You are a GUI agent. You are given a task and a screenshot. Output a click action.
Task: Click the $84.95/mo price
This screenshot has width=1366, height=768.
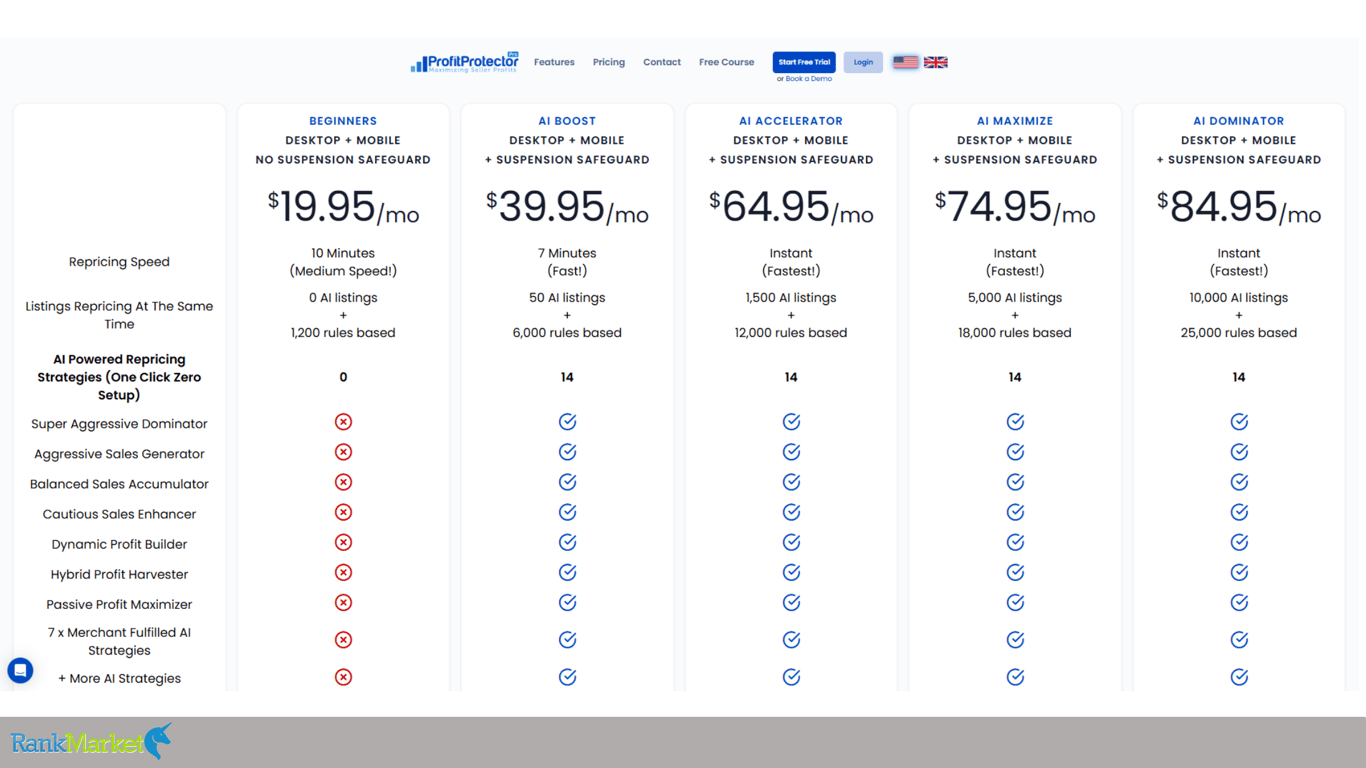coord(1239,207)
